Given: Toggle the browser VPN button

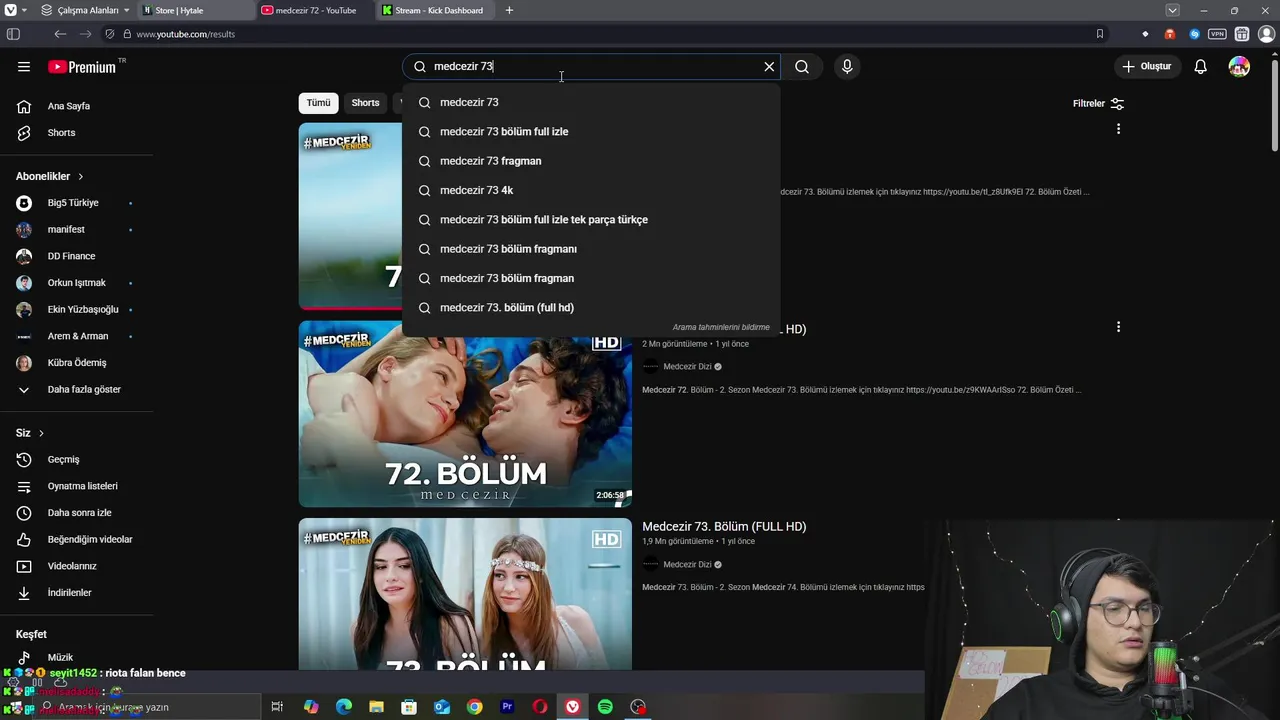Looking at the screenshot, I should click(x=1217, y=34).
